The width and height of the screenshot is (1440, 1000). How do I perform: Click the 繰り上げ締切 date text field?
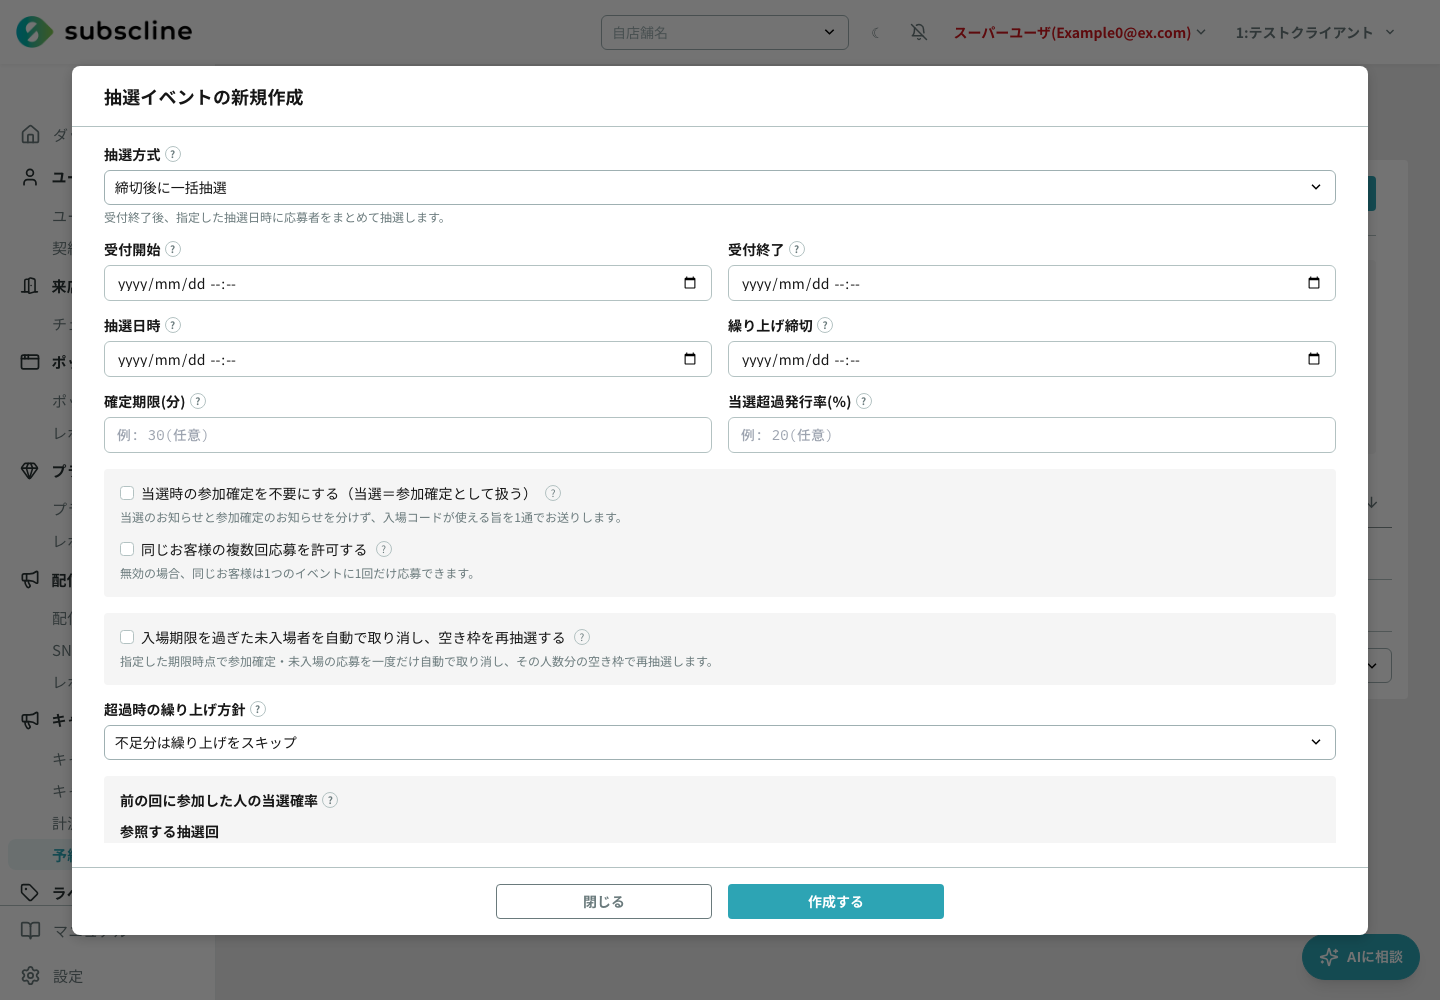coord(1032,359)
